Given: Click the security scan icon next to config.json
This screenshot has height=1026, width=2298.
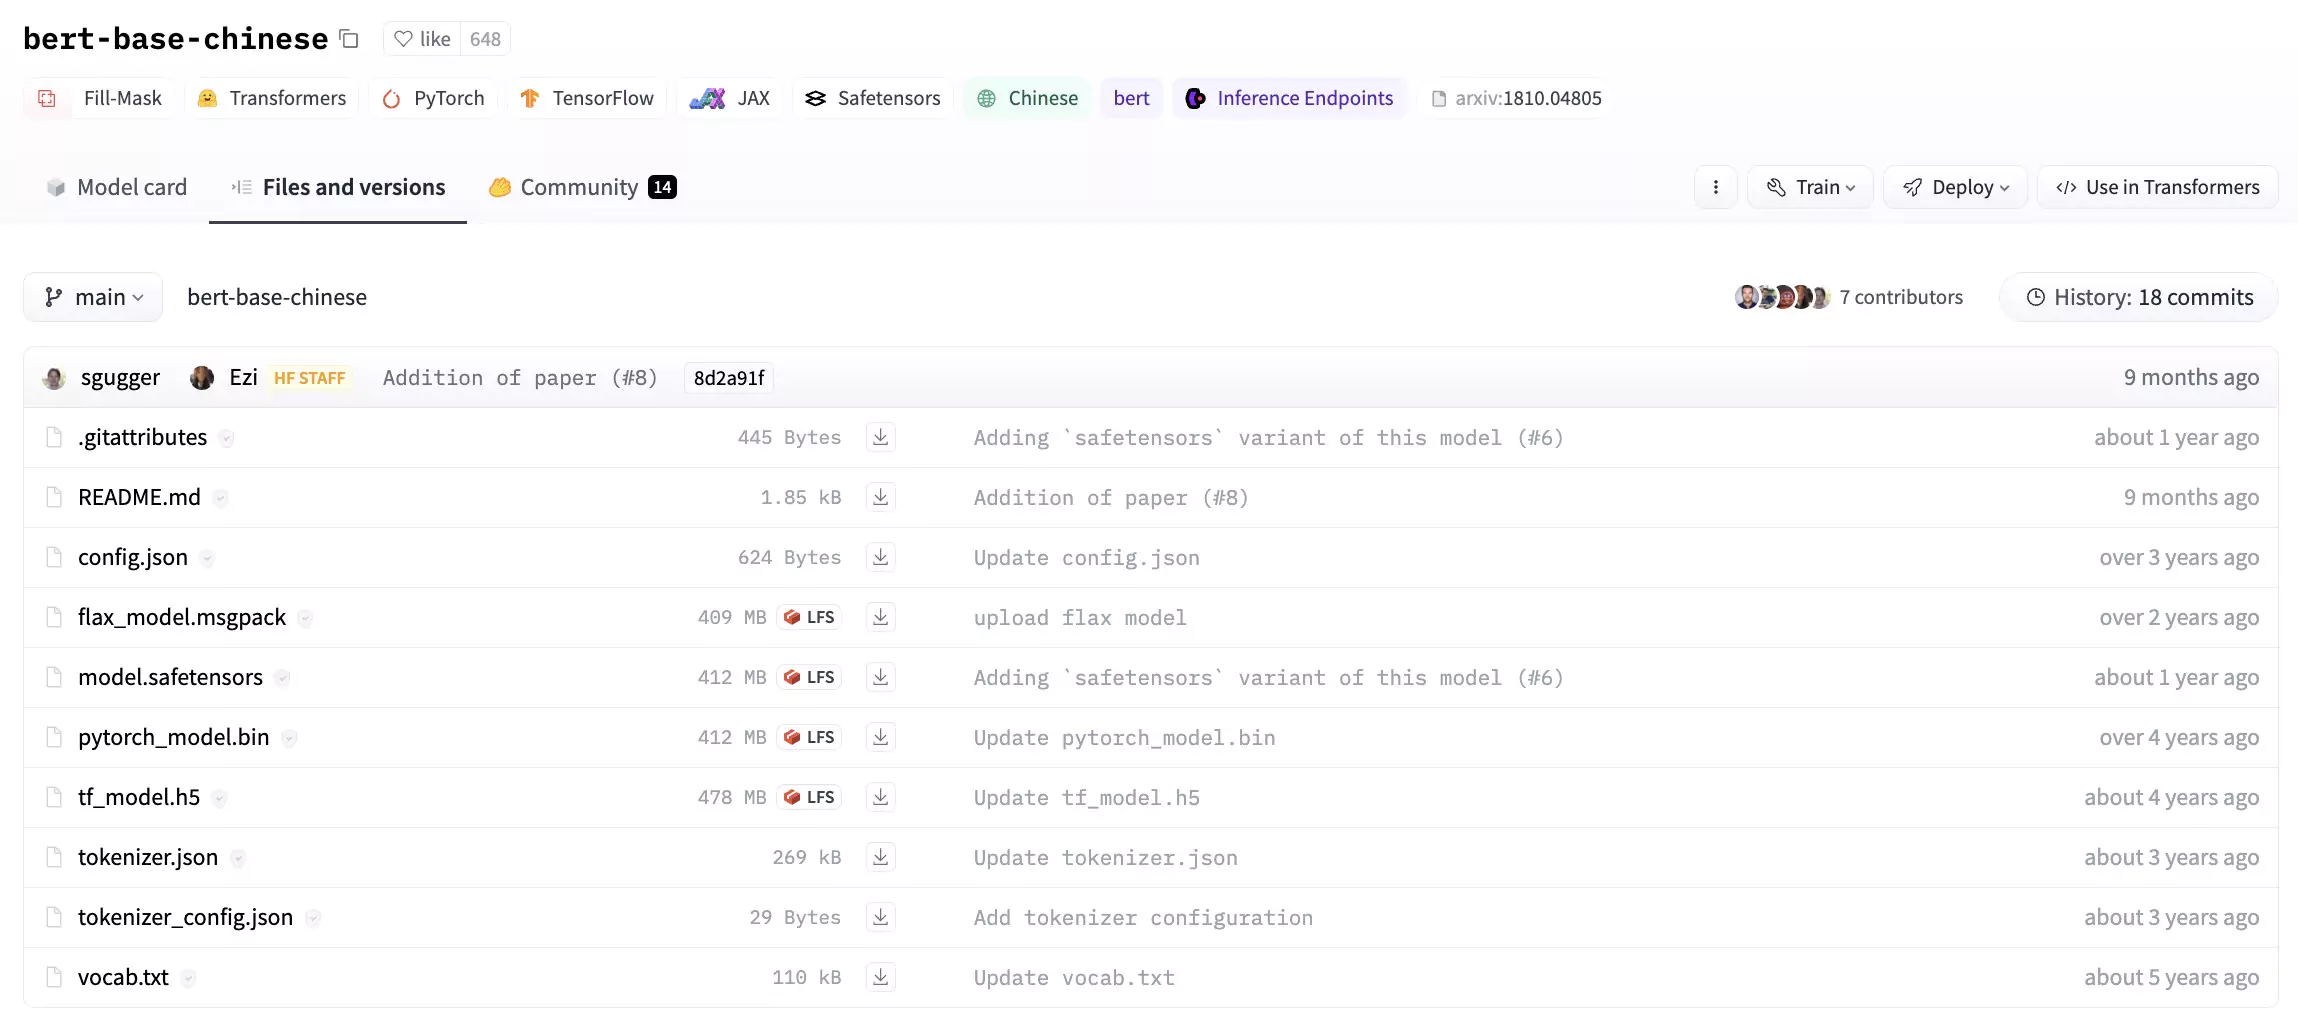Looking at the screenshot, I should coord(207,558).
